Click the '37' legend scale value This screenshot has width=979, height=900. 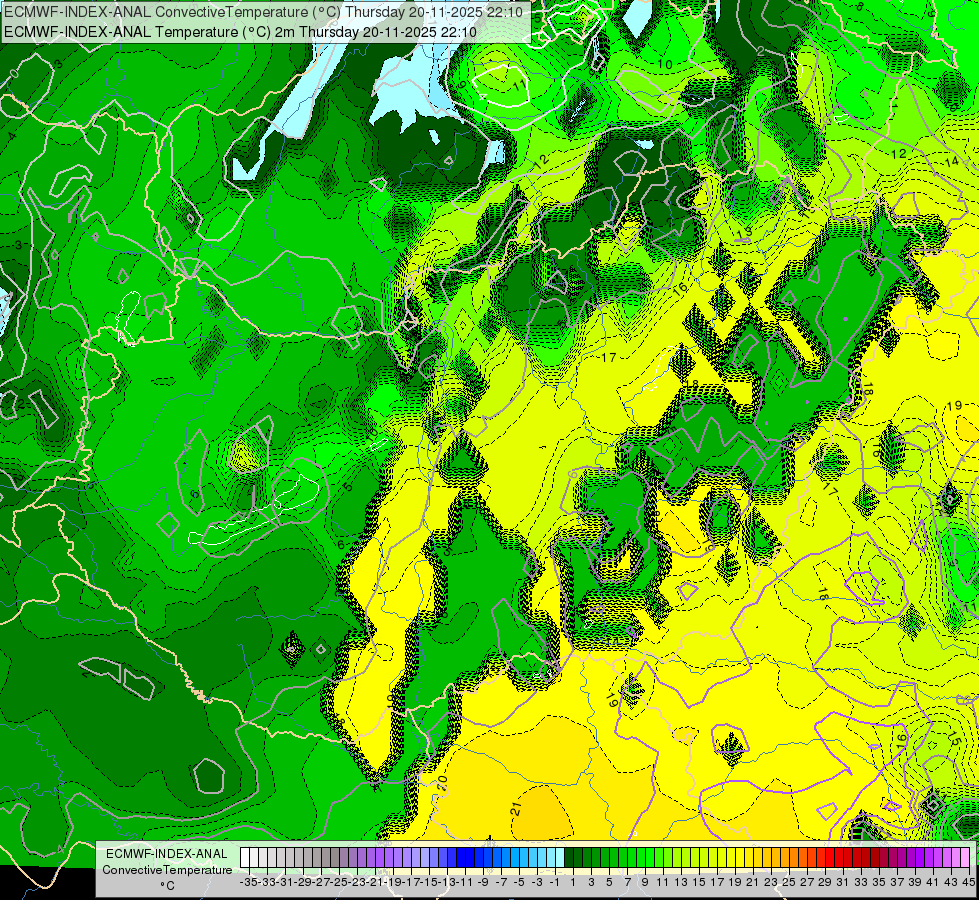coord(897,883)
